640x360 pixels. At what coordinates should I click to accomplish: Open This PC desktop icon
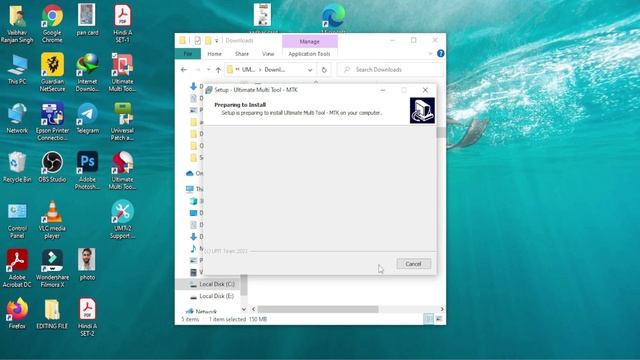tap(17, 69)
